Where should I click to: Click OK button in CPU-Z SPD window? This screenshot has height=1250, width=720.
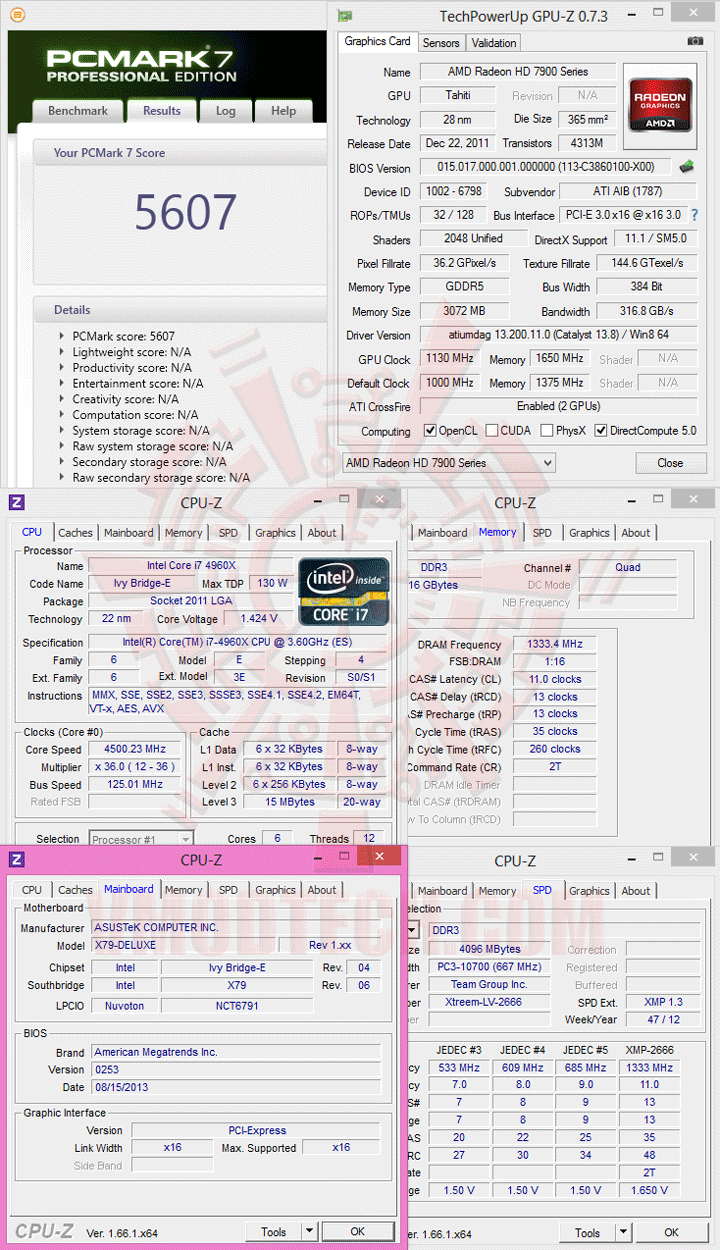[x=671, y=1232]
